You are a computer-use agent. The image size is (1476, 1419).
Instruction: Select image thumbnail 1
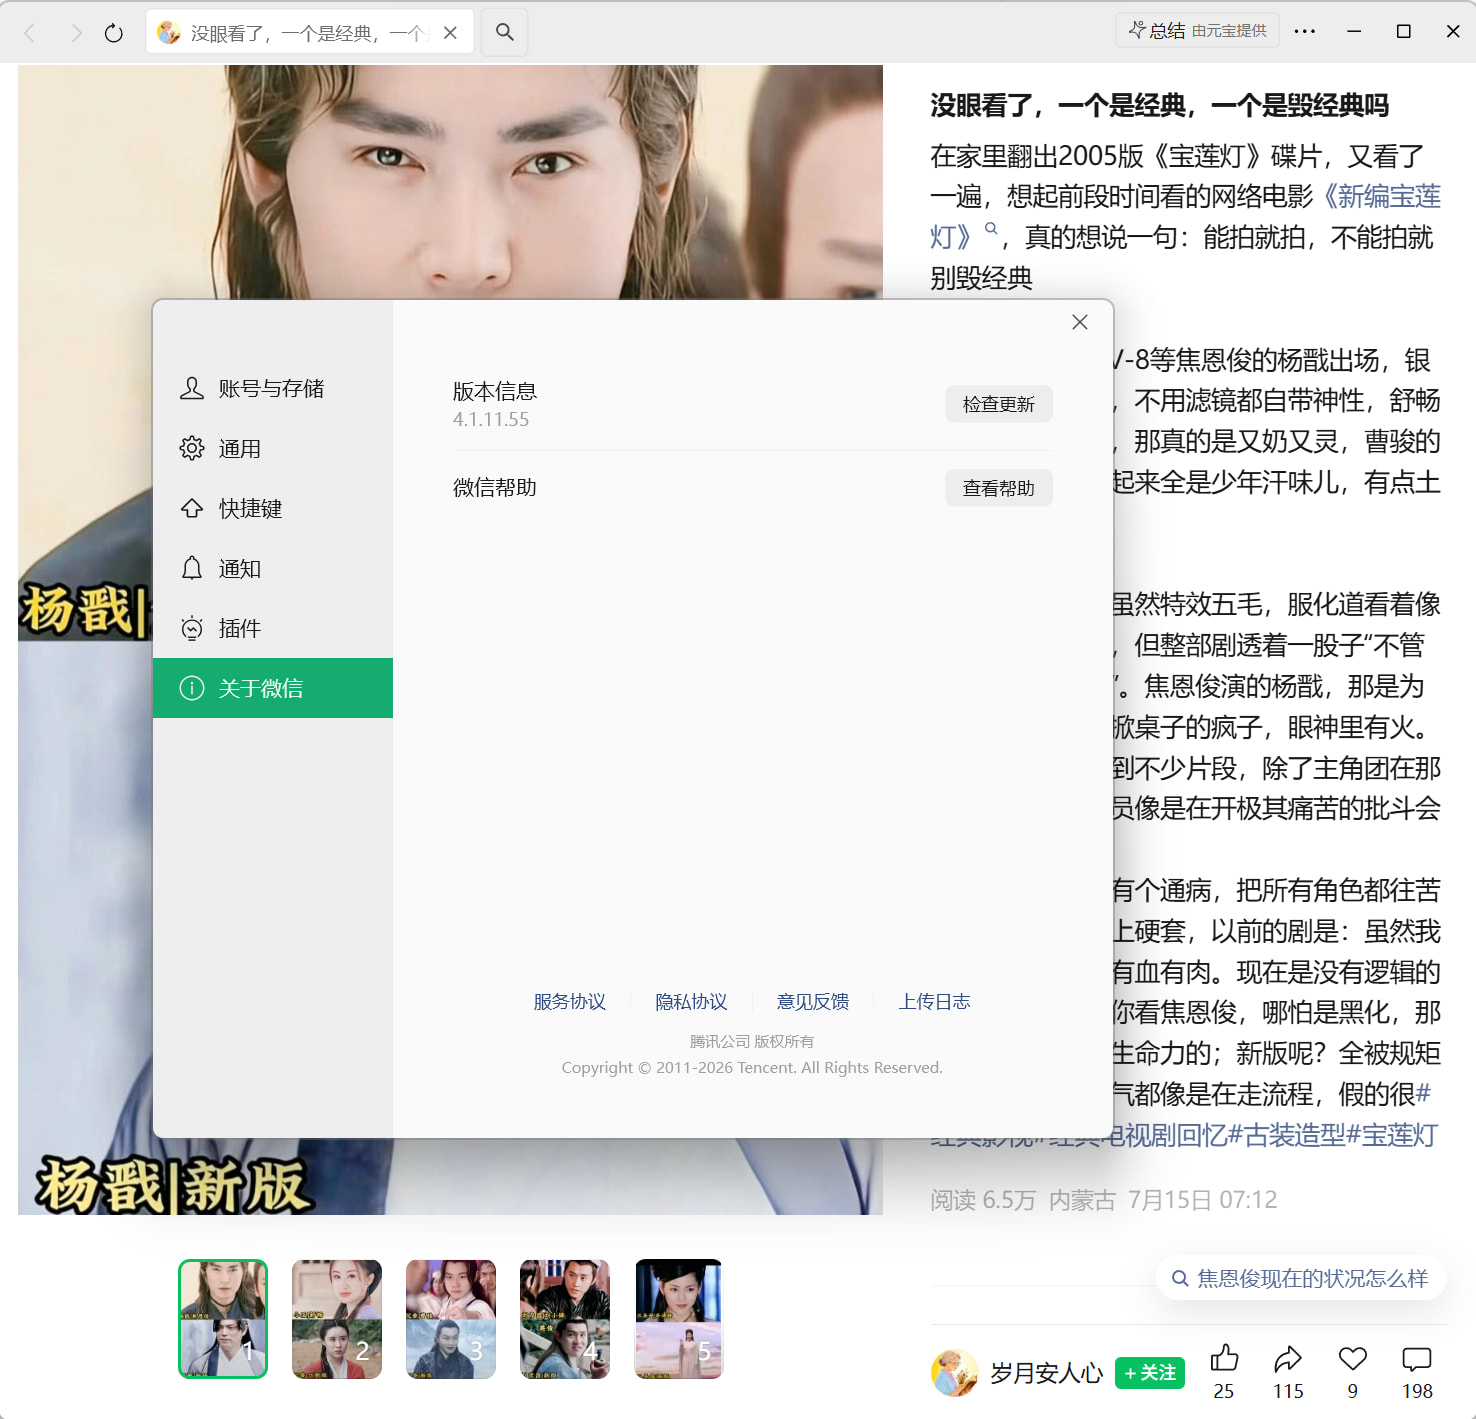pyautogui.click(x=223, y=1319)
